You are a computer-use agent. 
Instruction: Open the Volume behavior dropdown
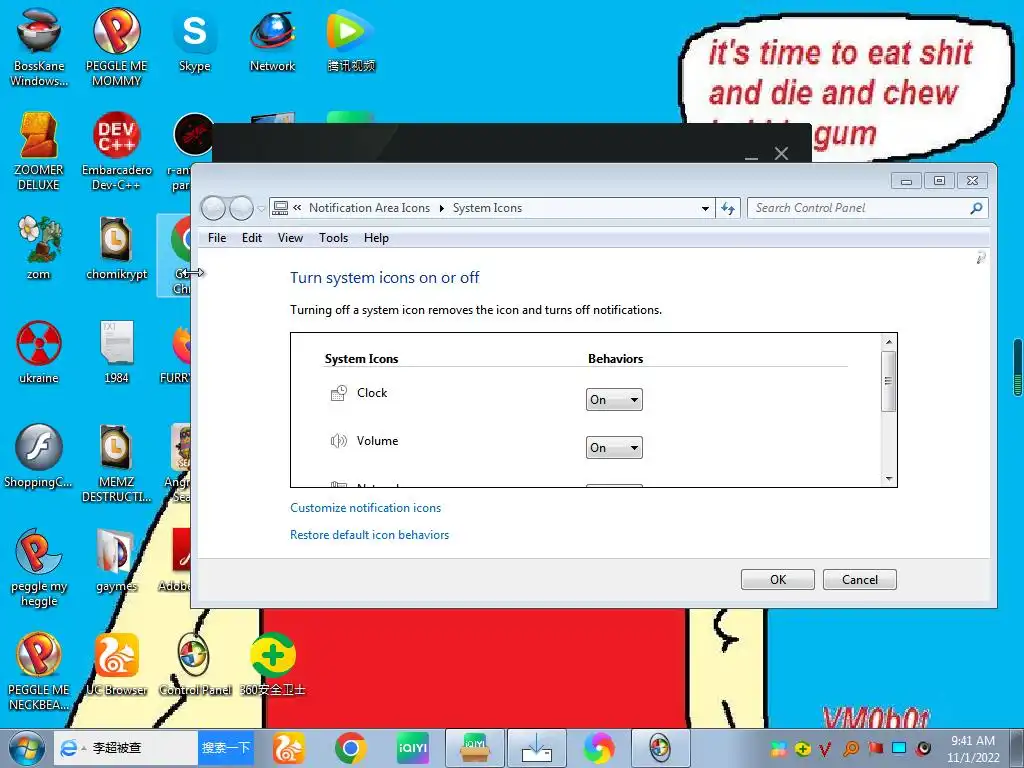(614, 447)
